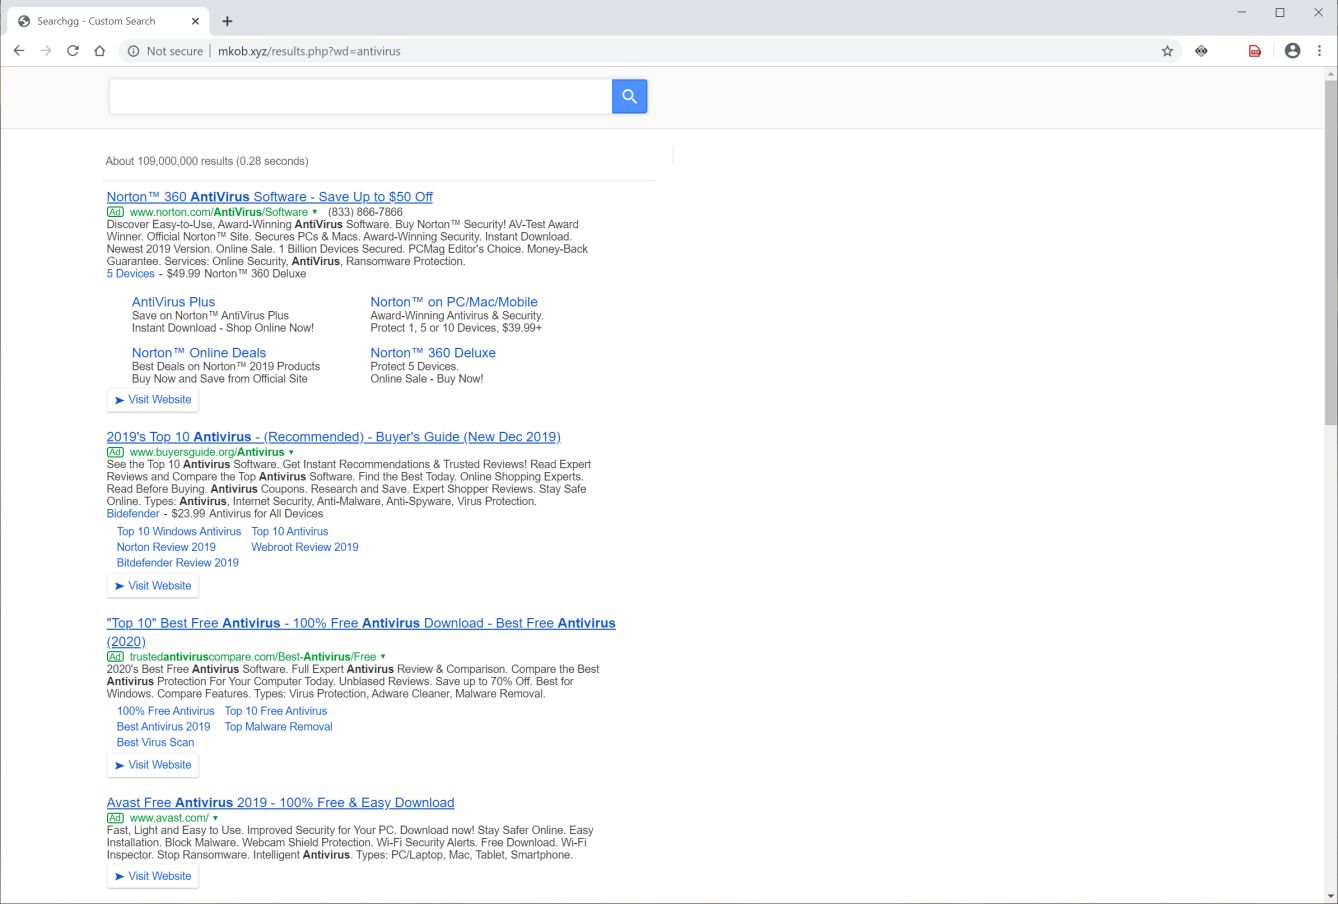Viewport: 1338px width, 904px height.
Task: Click the trustedantiviruscompare.com green URL
Action: (x=253, y=657)
